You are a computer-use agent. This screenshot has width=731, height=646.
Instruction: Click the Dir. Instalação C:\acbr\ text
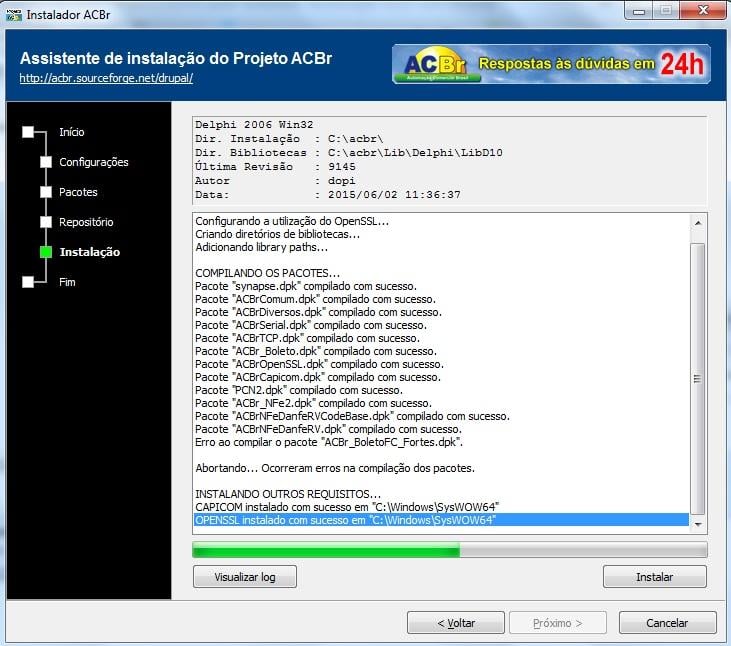[289, 138]
